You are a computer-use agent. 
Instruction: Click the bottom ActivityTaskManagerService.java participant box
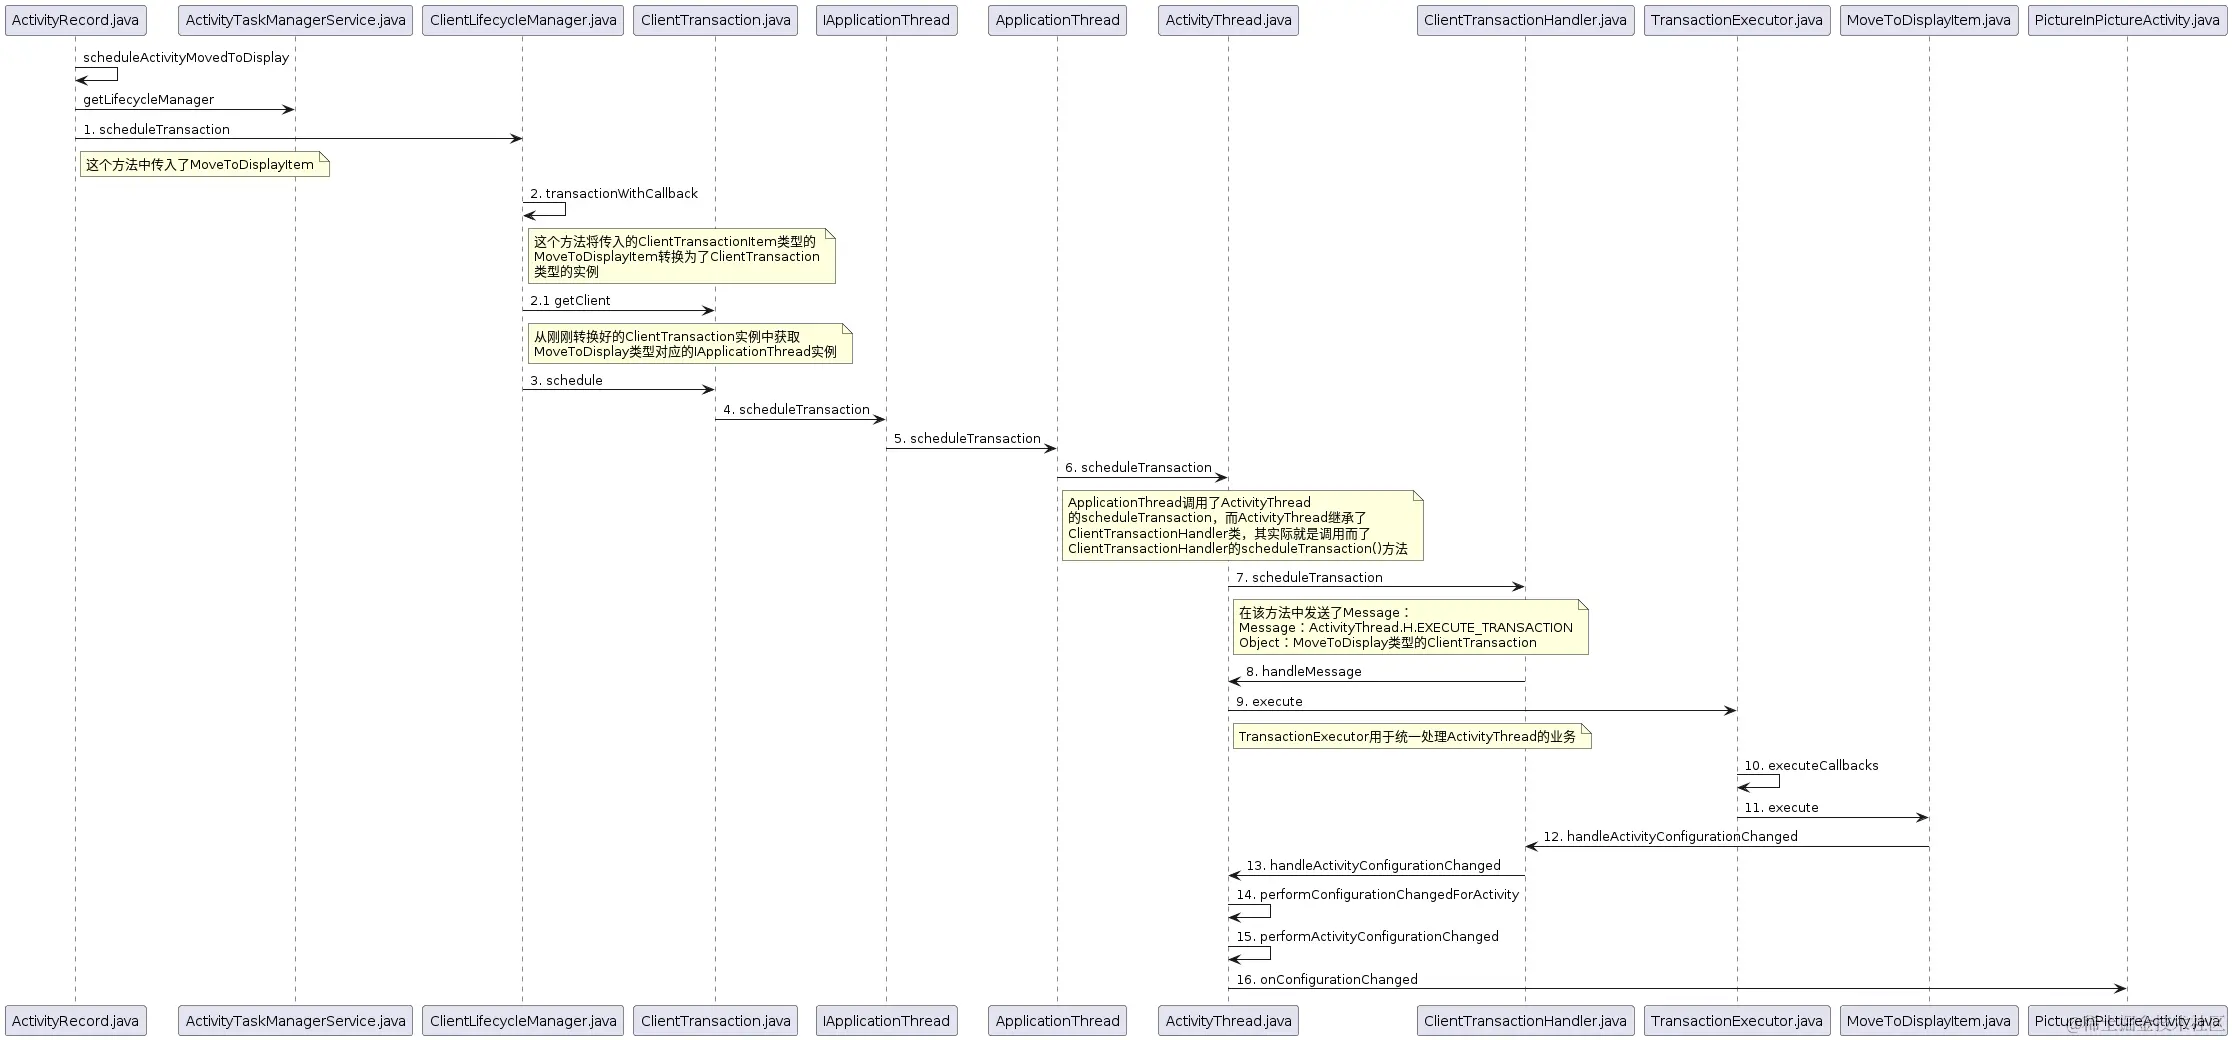pyautogui.click(x=295, y=1021)
